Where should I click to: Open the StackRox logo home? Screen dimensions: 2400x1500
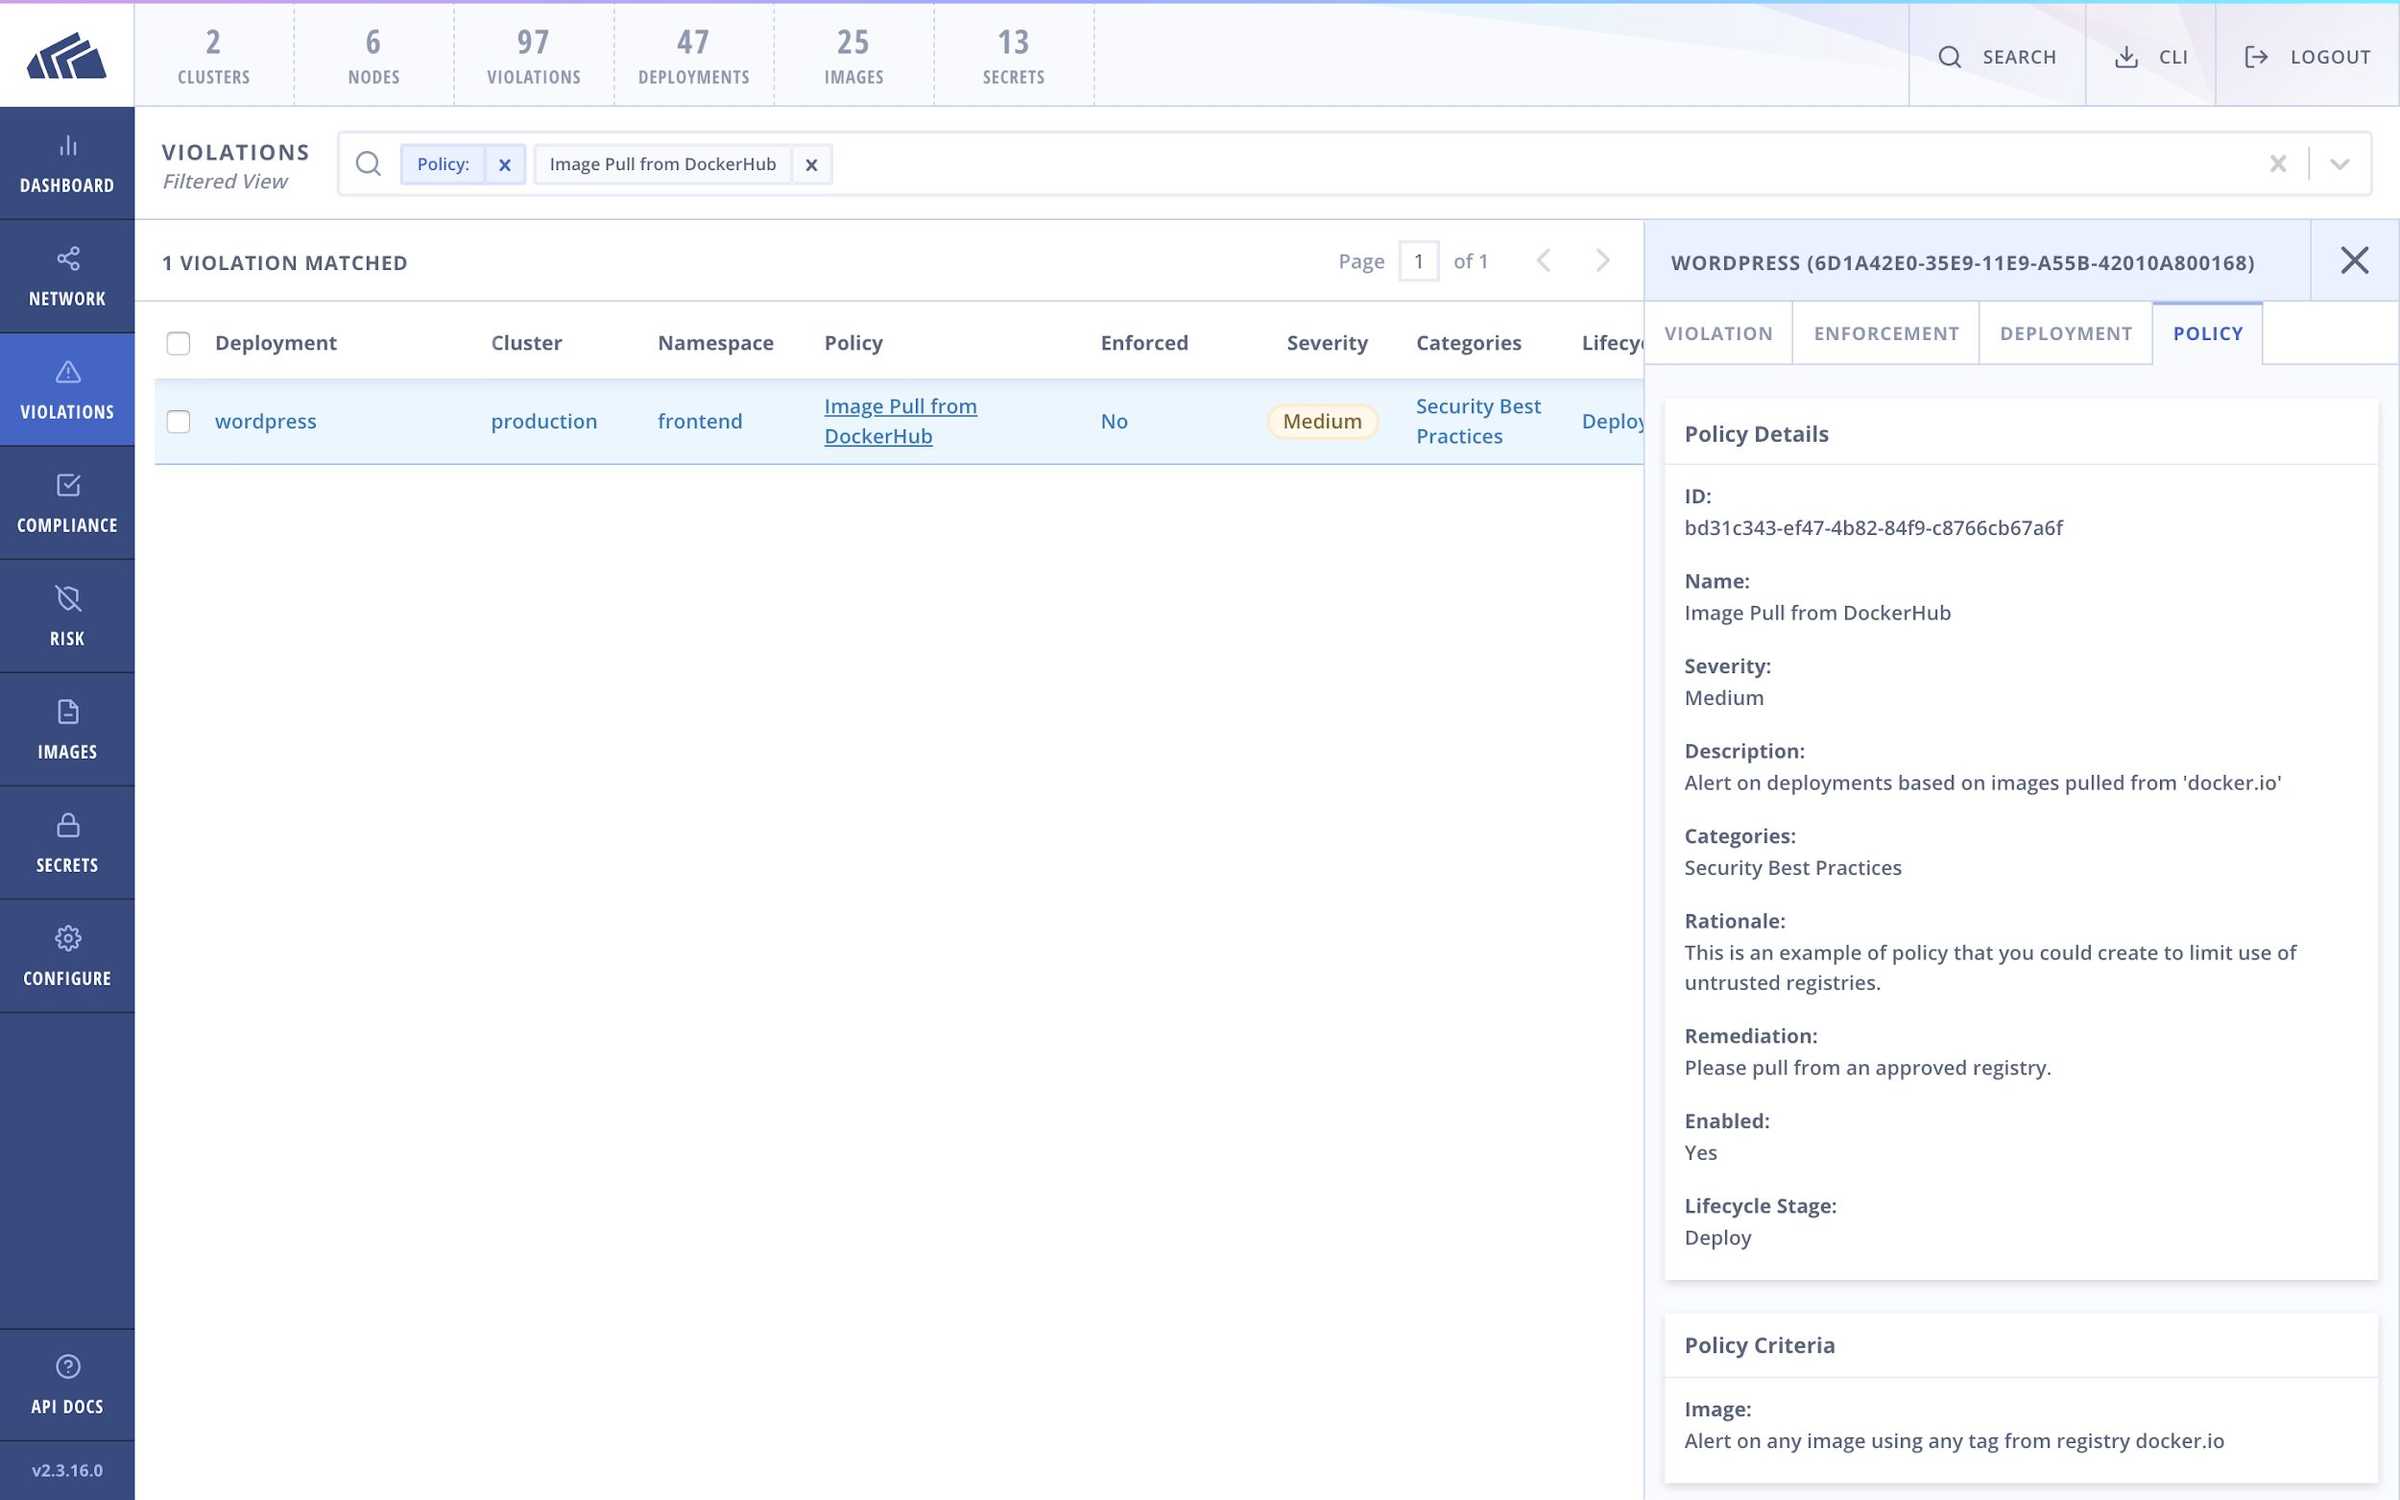click(67, 55)
